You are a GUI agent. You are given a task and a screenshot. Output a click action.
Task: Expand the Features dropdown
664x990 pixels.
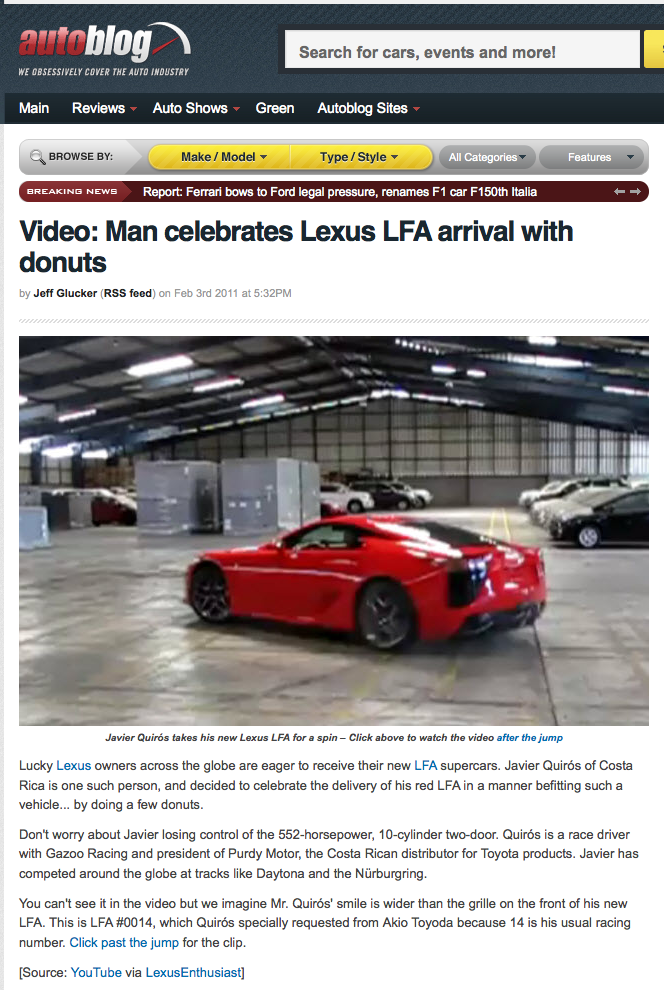click(x=591, y=157)
